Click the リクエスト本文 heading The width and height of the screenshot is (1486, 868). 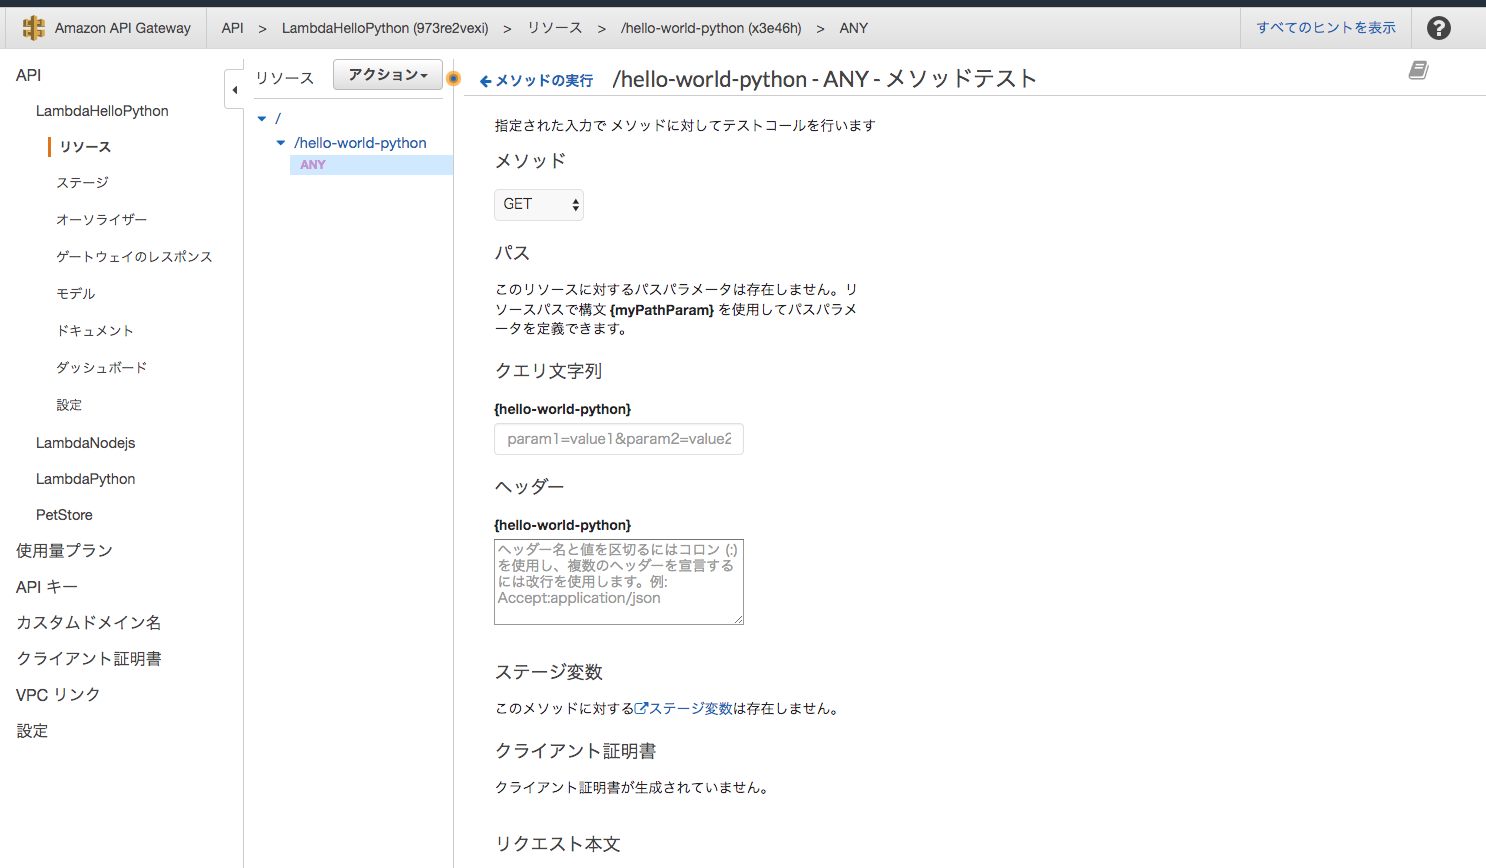557,844
